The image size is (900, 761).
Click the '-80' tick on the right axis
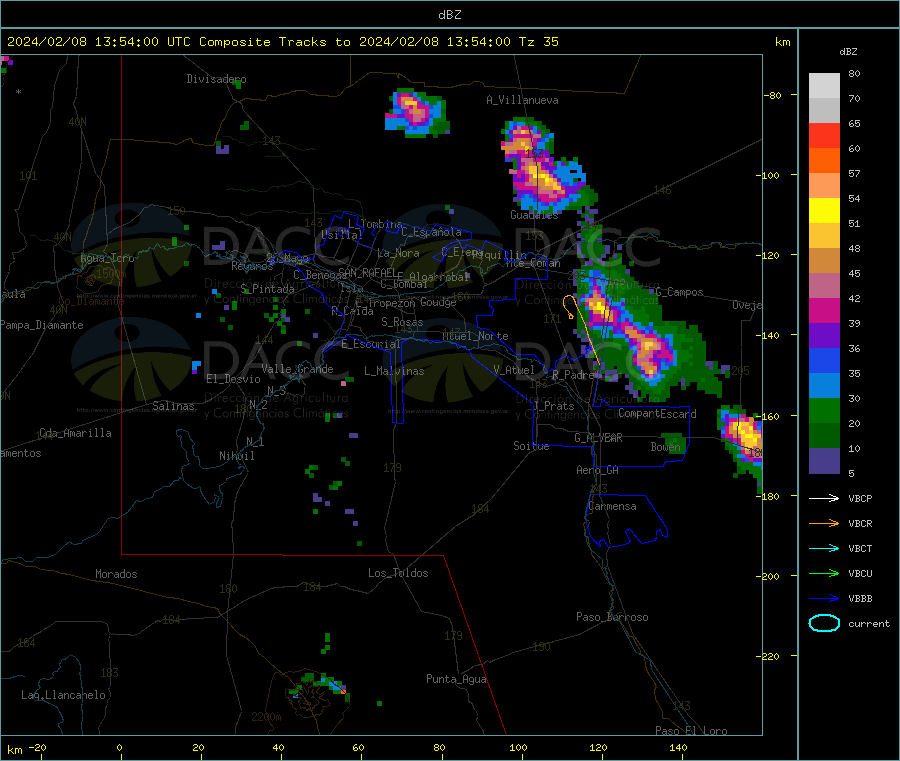772,95
